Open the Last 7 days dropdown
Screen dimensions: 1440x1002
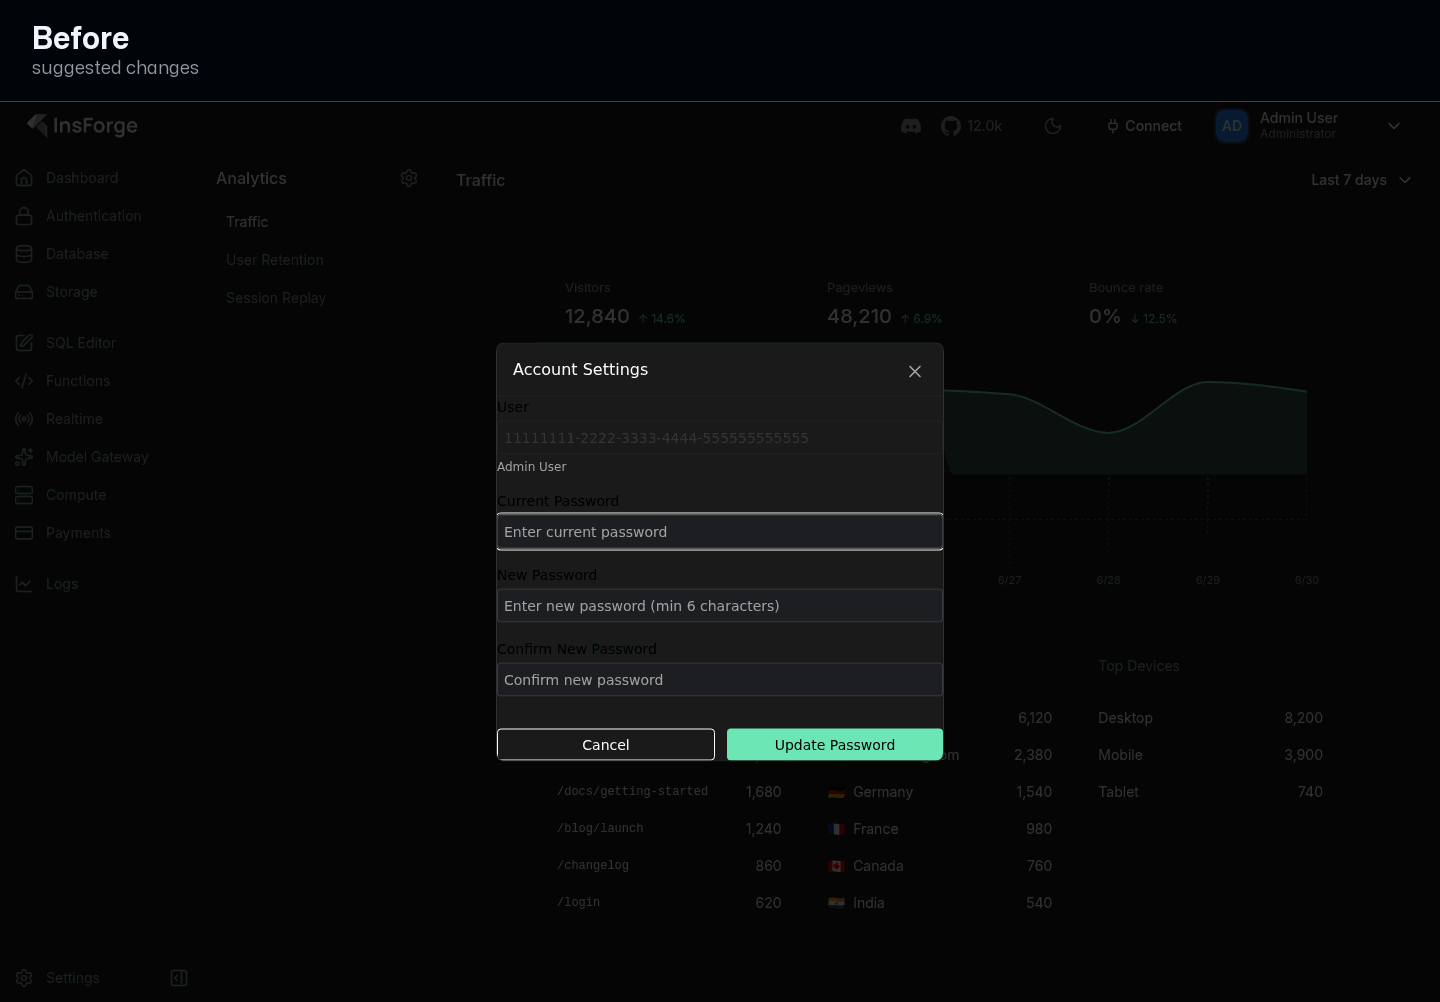pyautogui.click(x=1361, y=180)
